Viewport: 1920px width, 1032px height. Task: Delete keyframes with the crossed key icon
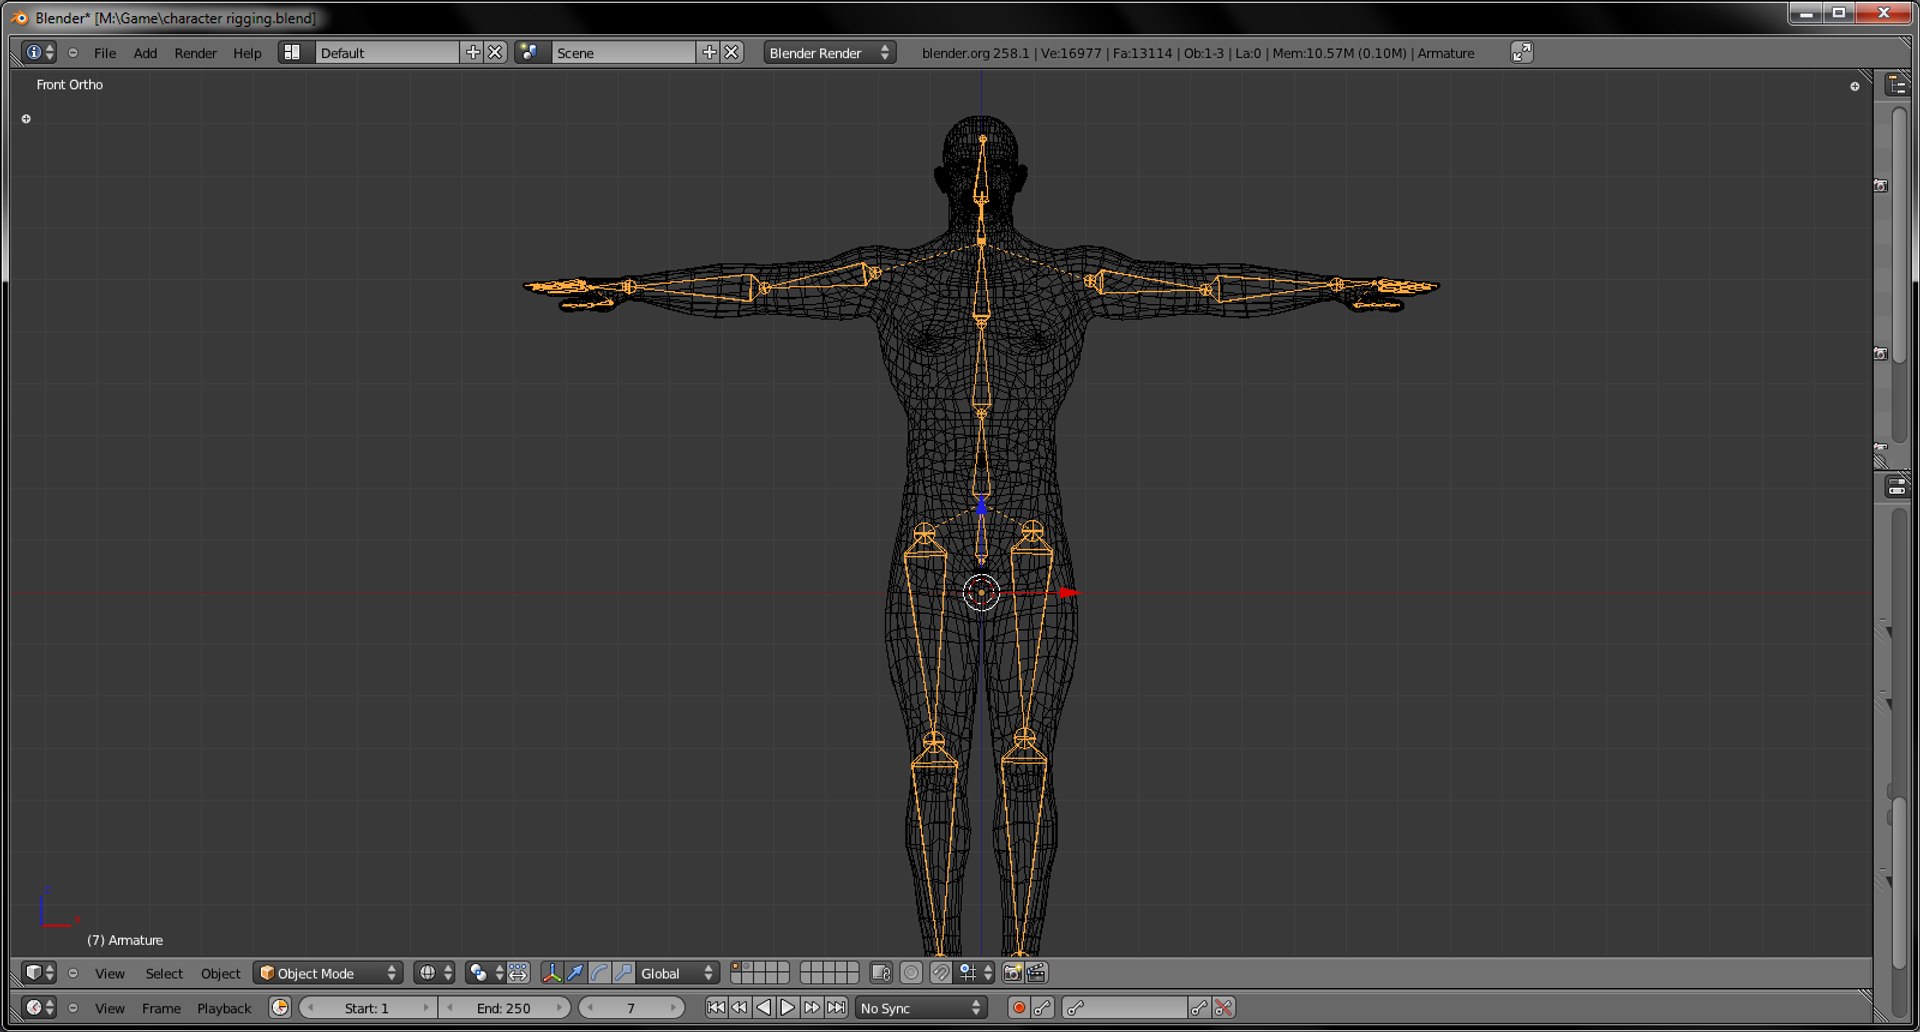click(x=1224, y=1008)
